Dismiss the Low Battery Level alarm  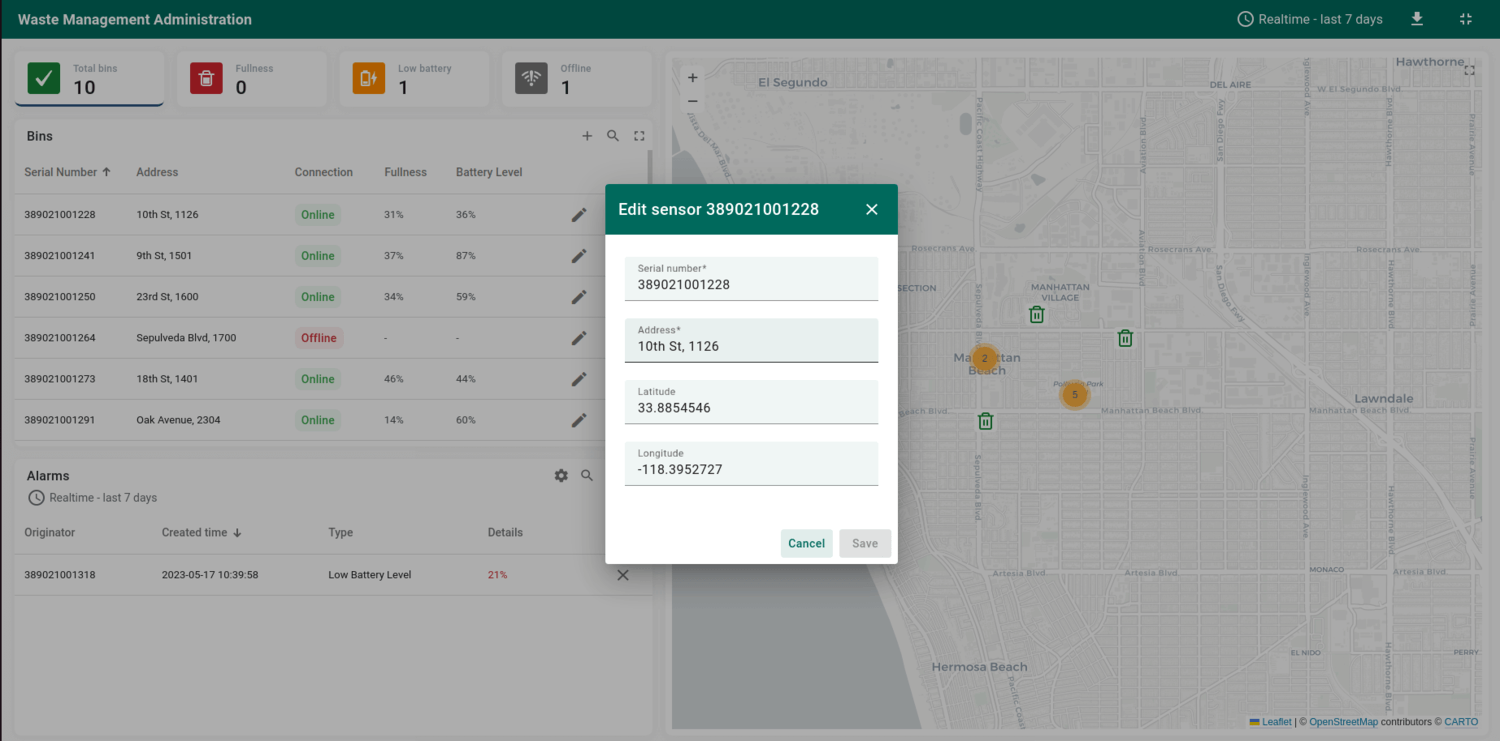623,575
